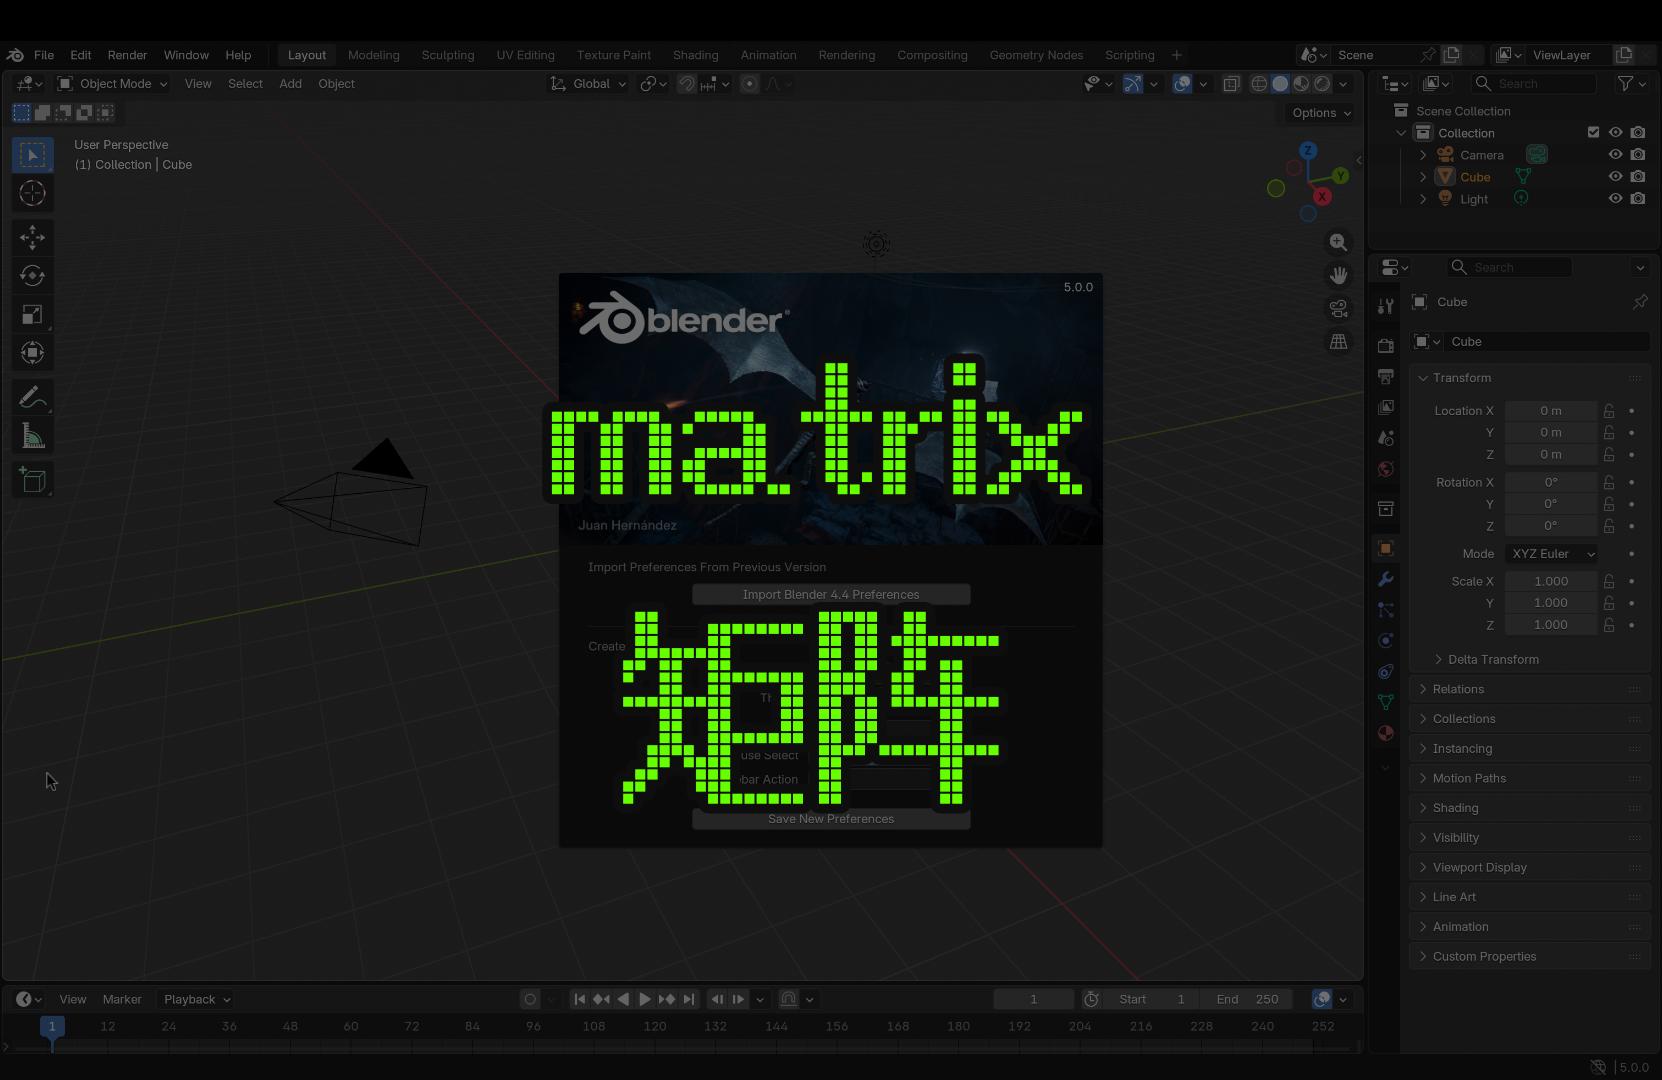Viewport: 1662px width, 1080px height.
Task: Open the Output properties tab
Action: [x=1385, y=376]
